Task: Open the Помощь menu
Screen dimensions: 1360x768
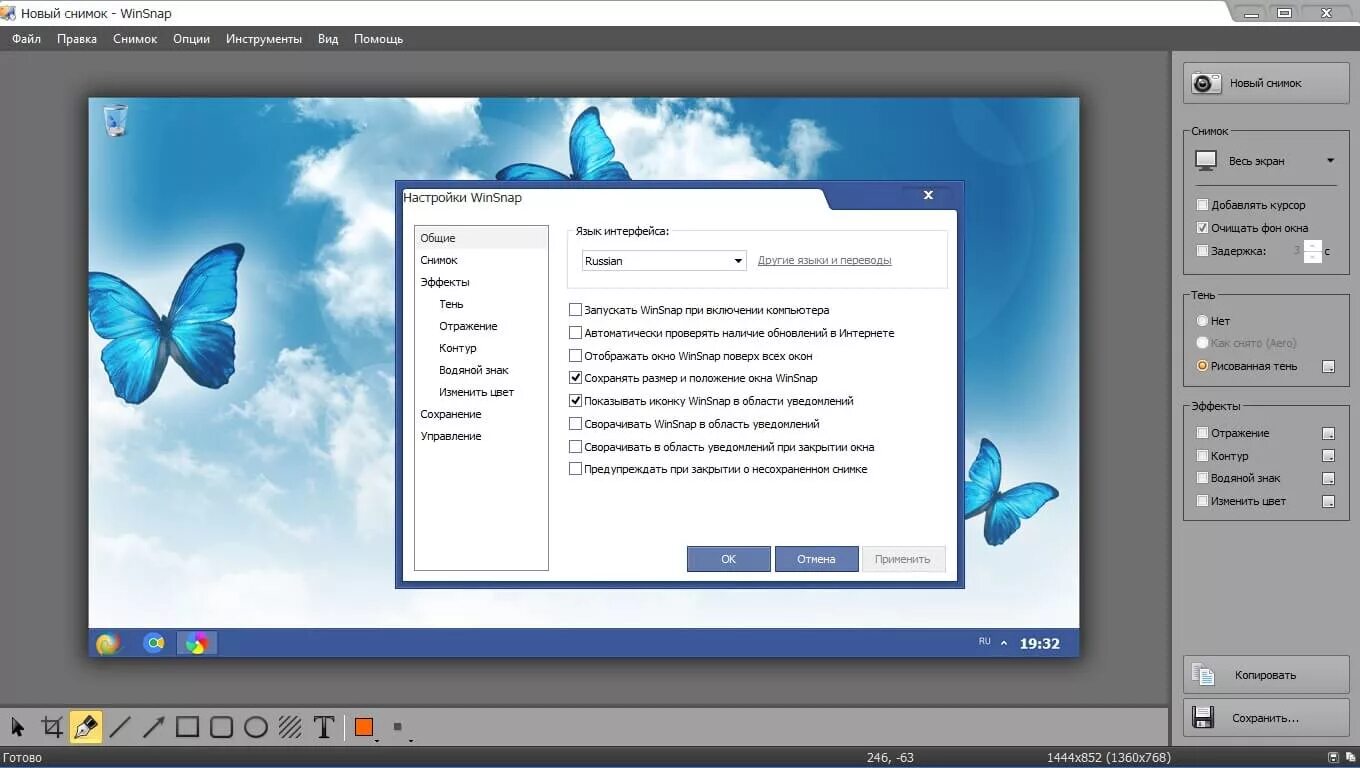Action: (378, 39)
